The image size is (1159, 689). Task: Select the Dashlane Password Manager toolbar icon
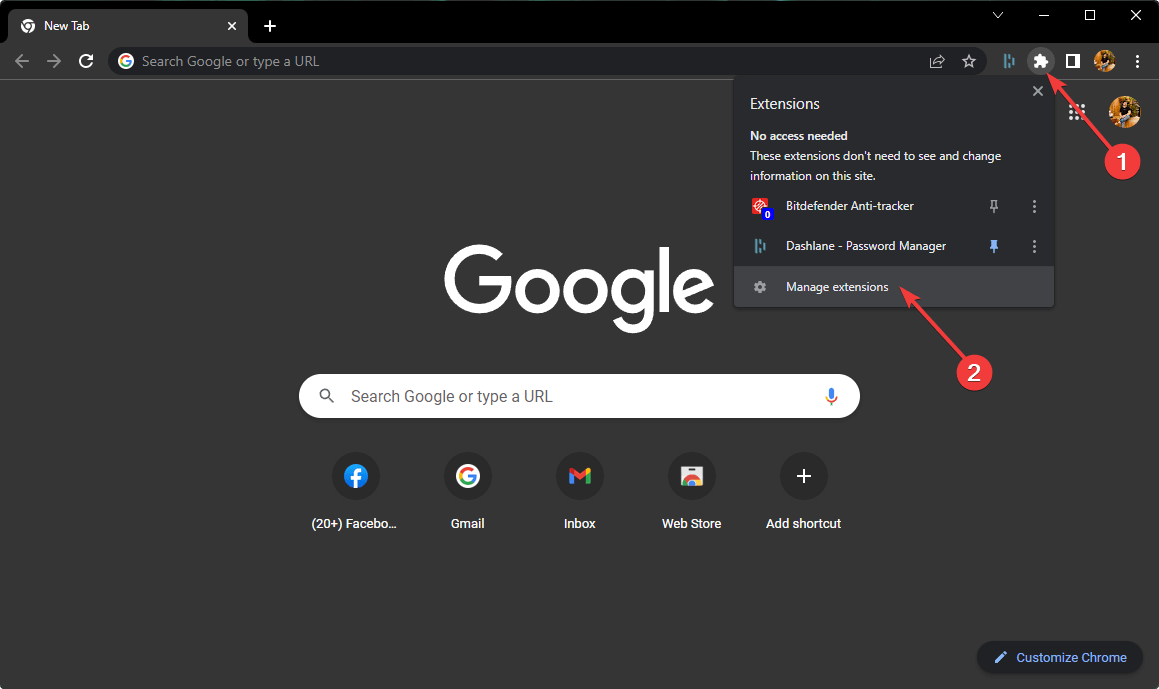click(1007, 61)
